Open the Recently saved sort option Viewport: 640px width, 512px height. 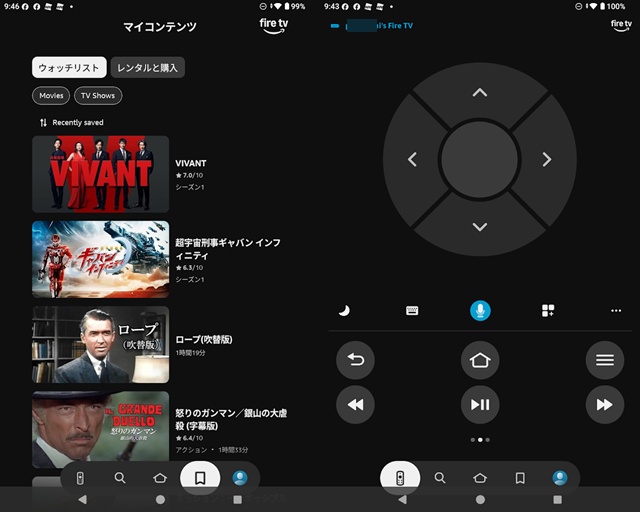(71, 122)
